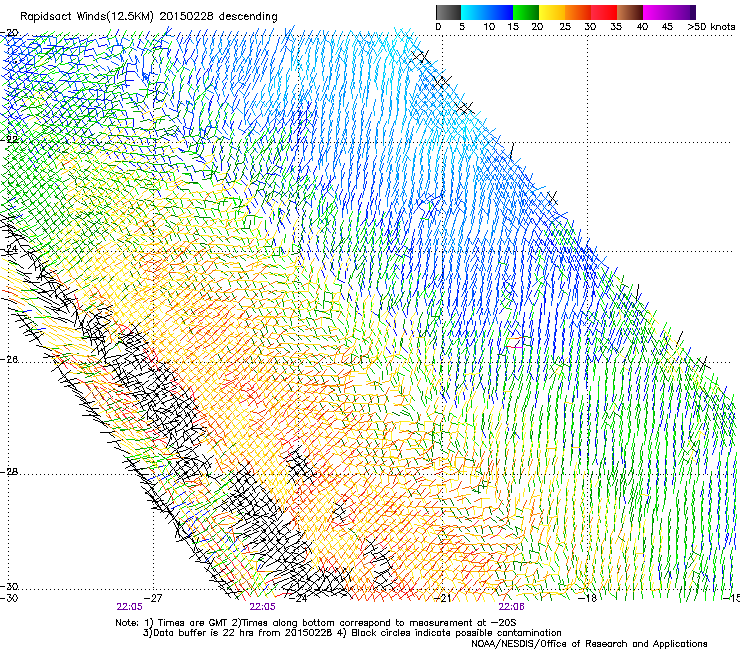This screenshot has height=650, width=740.
Task: Click the '-27' longitude label
Action: [153, 598]
